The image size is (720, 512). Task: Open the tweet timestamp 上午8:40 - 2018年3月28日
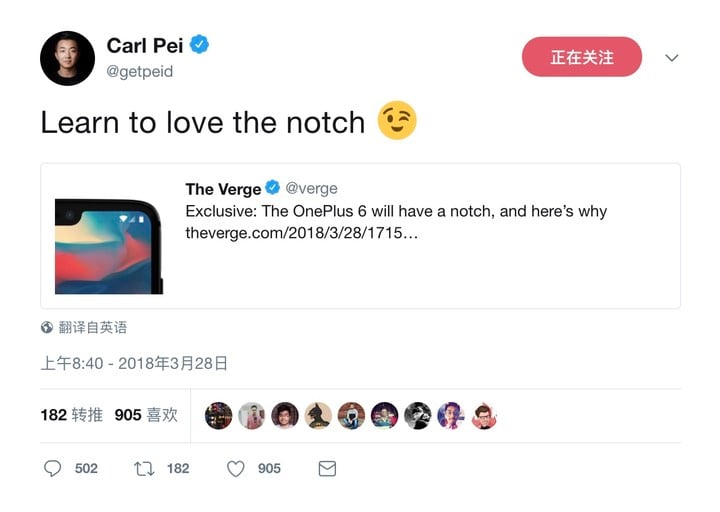click(x=134, y=364)
